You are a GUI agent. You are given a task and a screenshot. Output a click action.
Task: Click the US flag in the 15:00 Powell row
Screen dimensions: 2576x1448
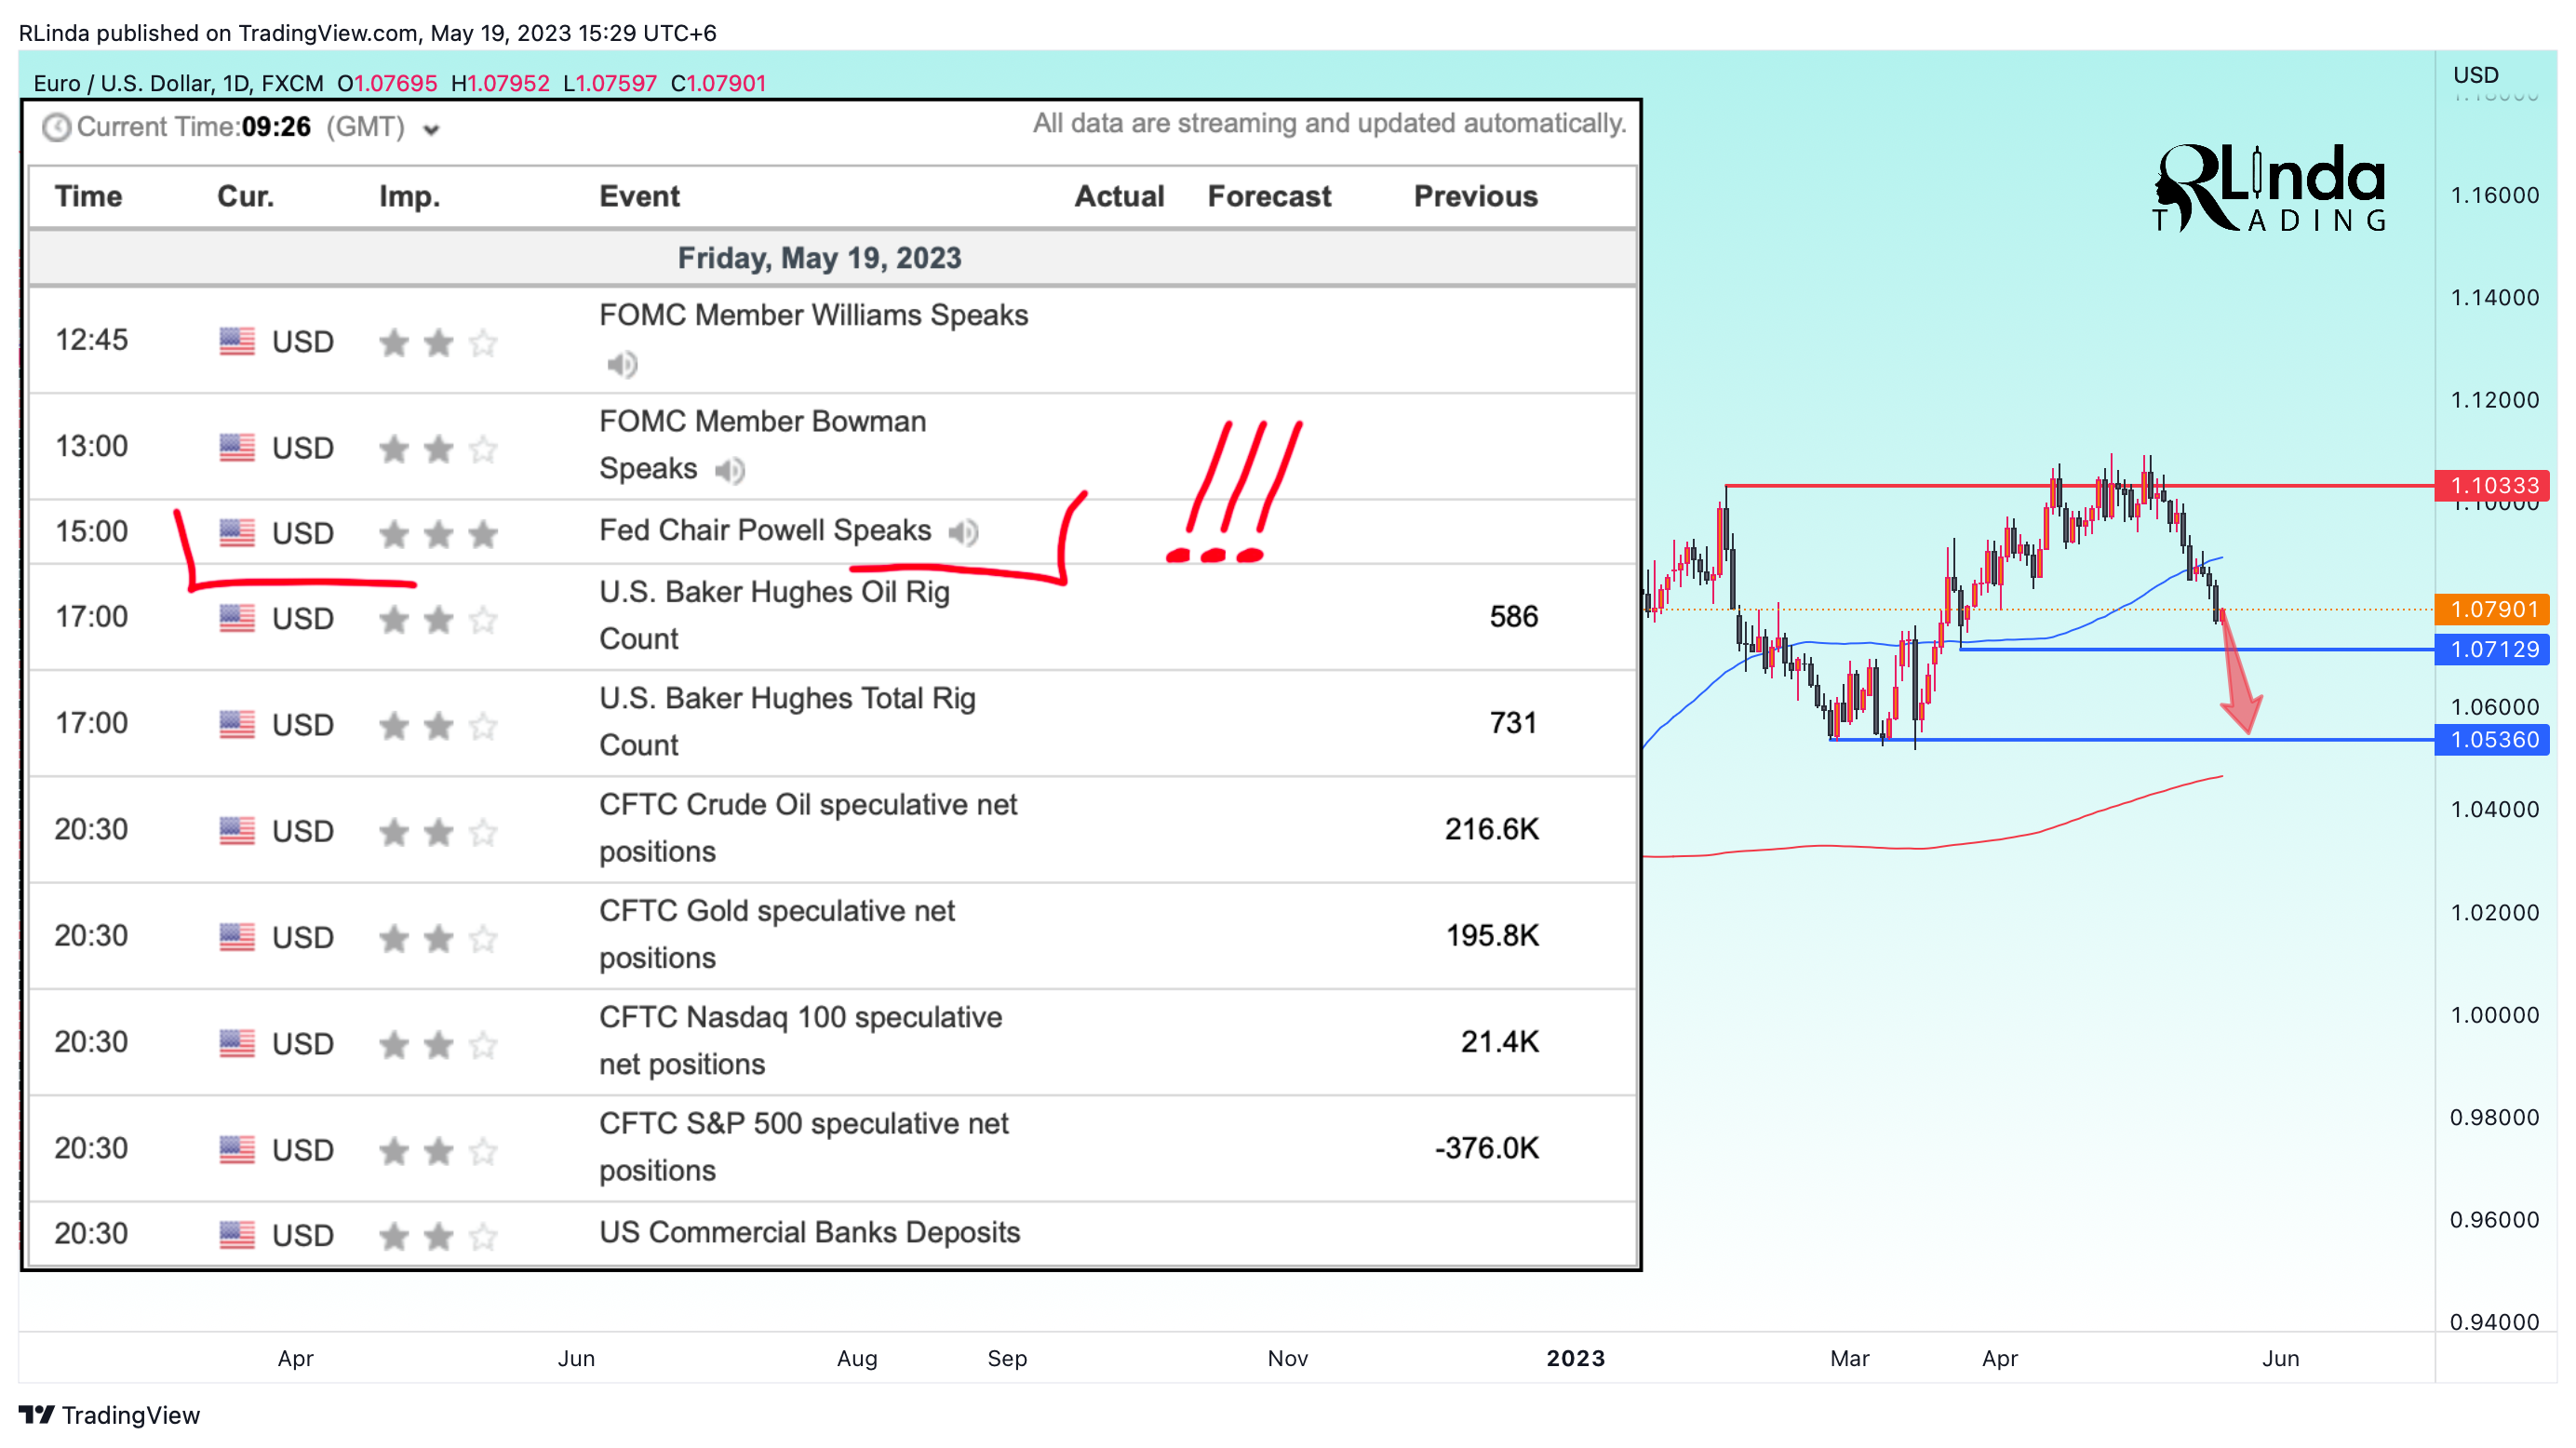(x=237, y=532)
